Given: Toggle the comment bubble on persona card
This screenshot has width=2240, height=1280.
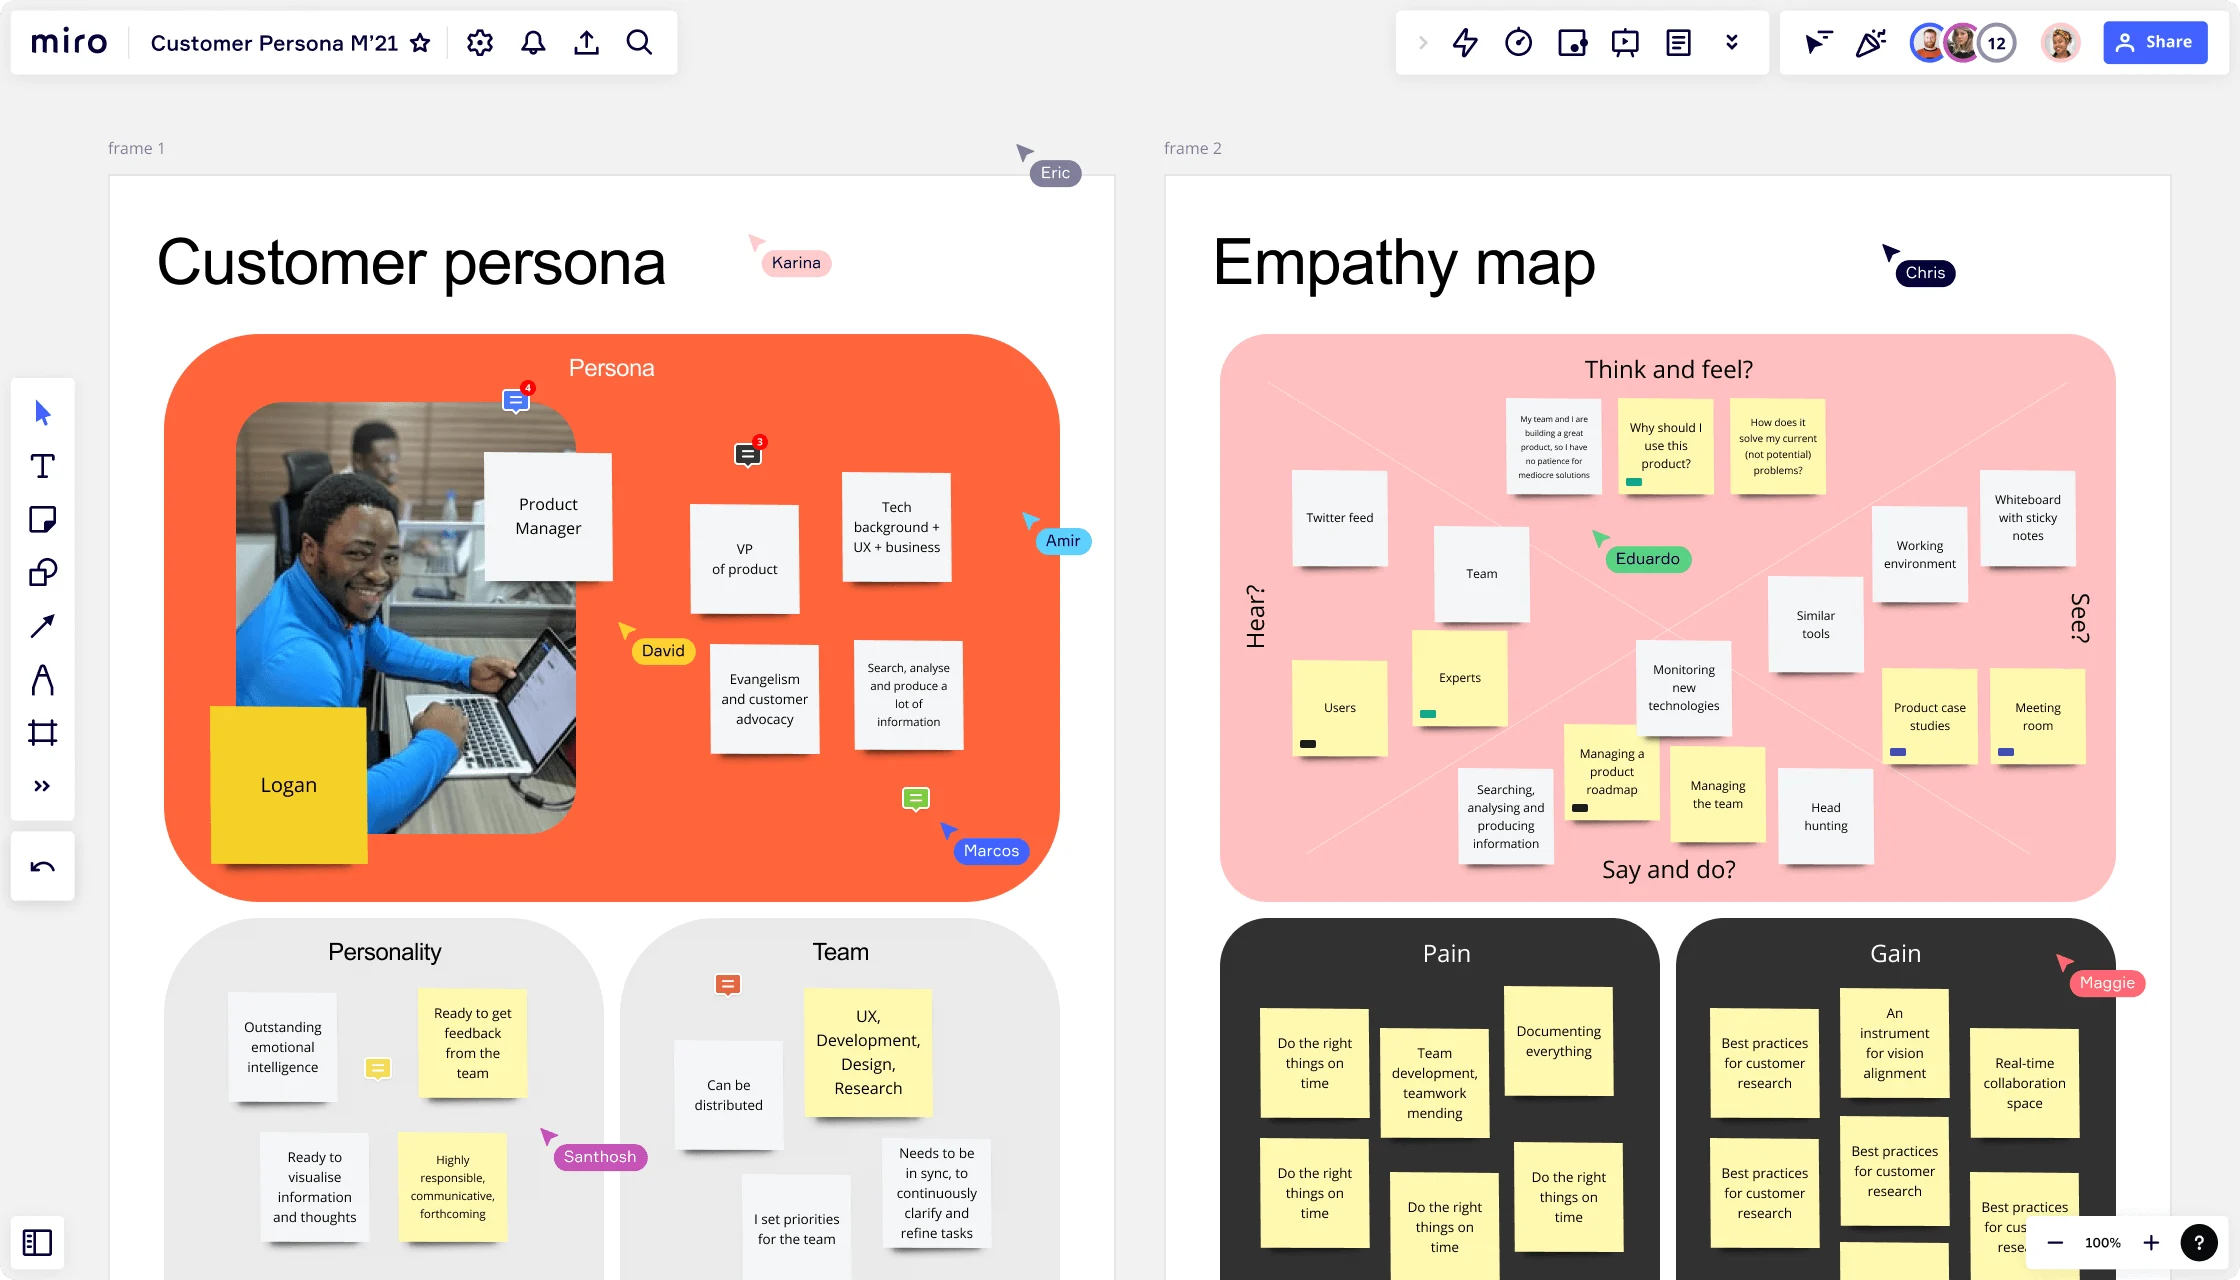Looking at the screenshot, I should click(x=515, y=402).
